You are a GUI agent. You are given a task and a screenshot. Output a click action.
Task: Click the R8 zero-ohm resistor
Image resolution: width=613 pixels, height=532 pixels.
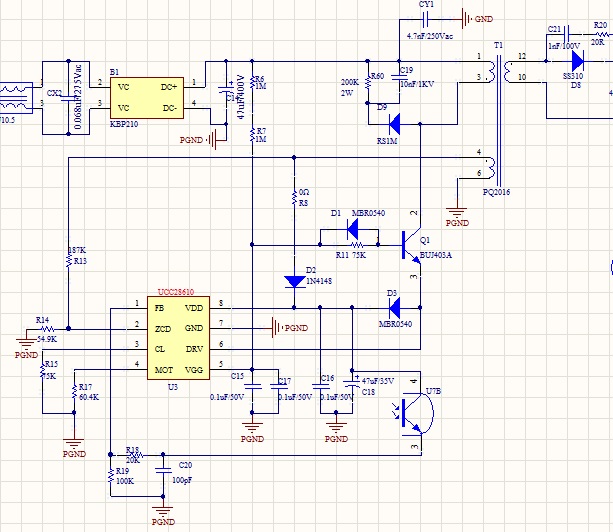tap(293, 196)
